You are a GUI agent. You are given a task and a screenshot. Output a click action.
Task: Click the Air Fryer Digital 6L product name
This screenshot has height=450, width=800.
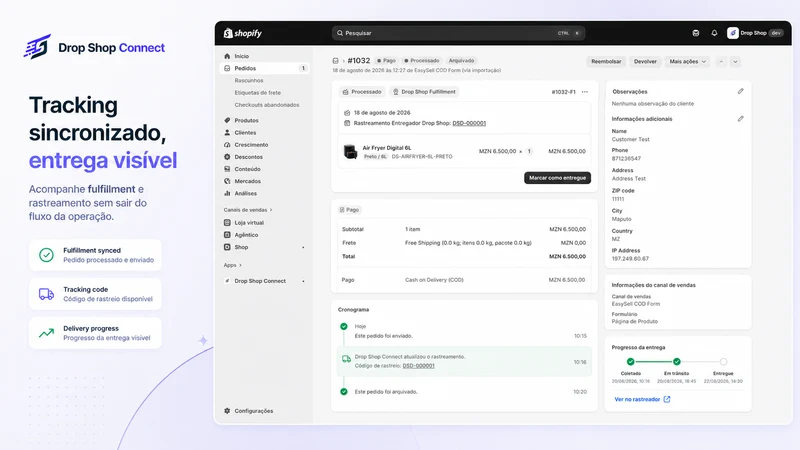[x=387, y=148]
